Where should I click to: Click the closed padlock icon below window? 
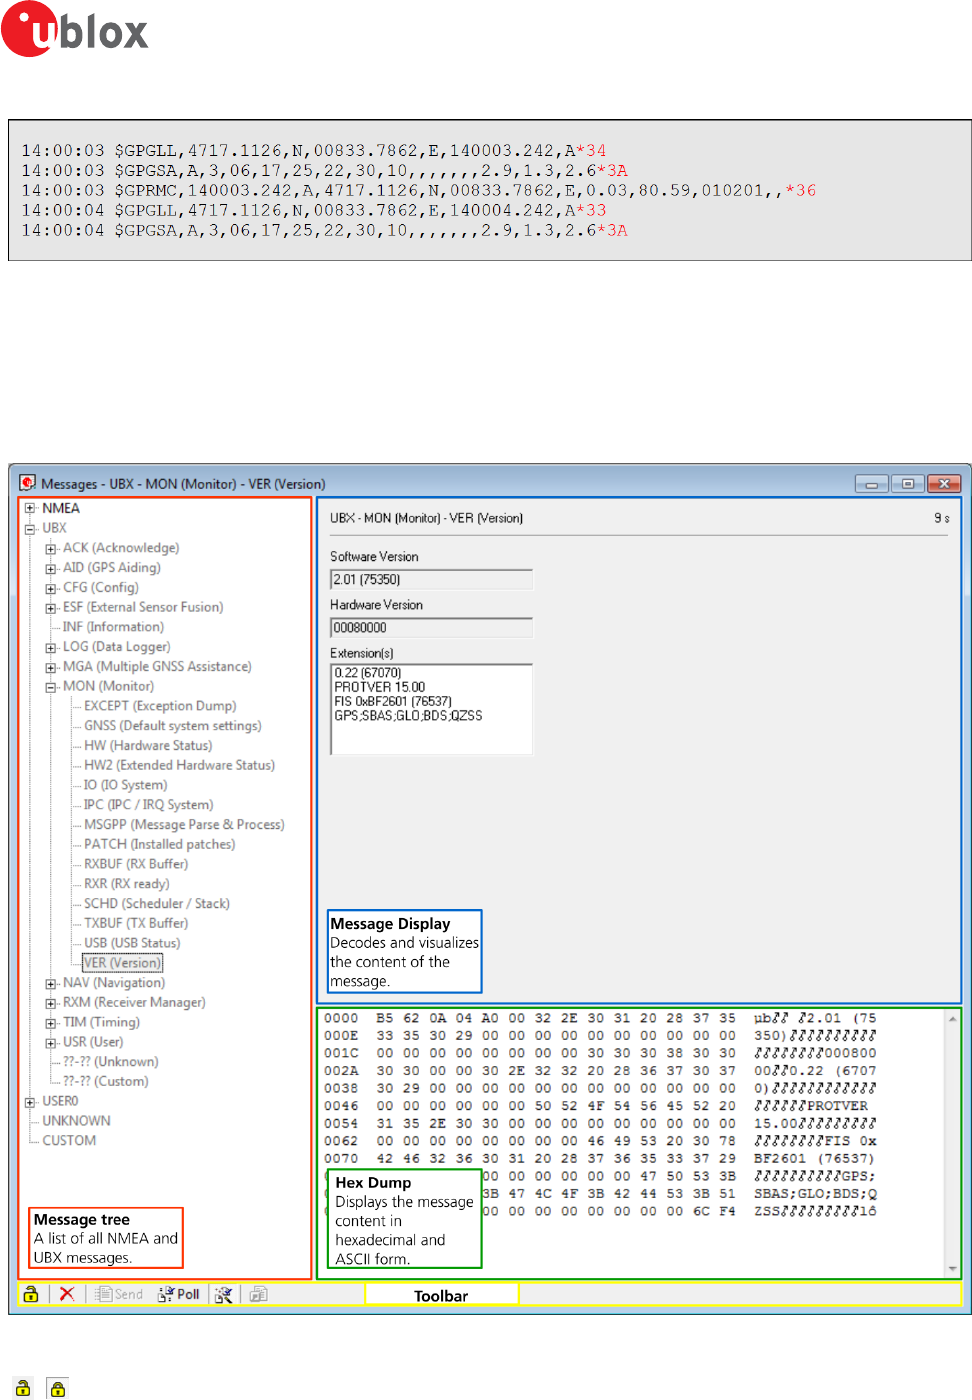point(58,1388)
